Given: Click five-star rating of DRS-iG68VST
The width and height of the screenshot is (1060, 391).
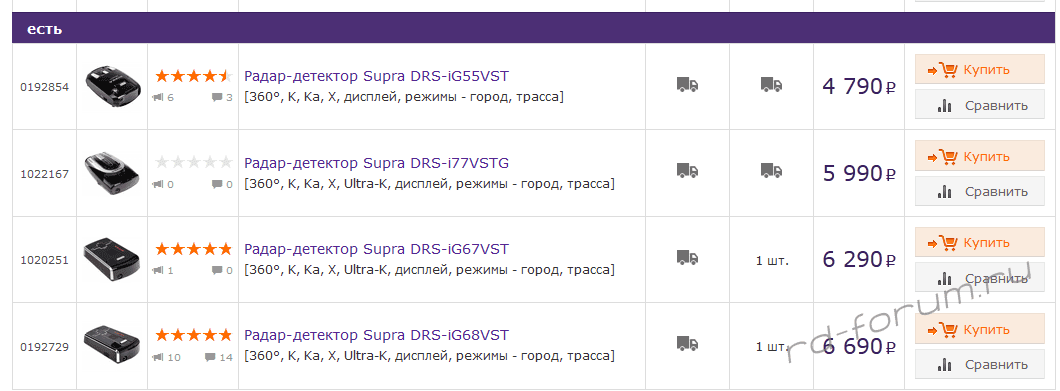Looking at the screenshot, I should coord(193,336).
